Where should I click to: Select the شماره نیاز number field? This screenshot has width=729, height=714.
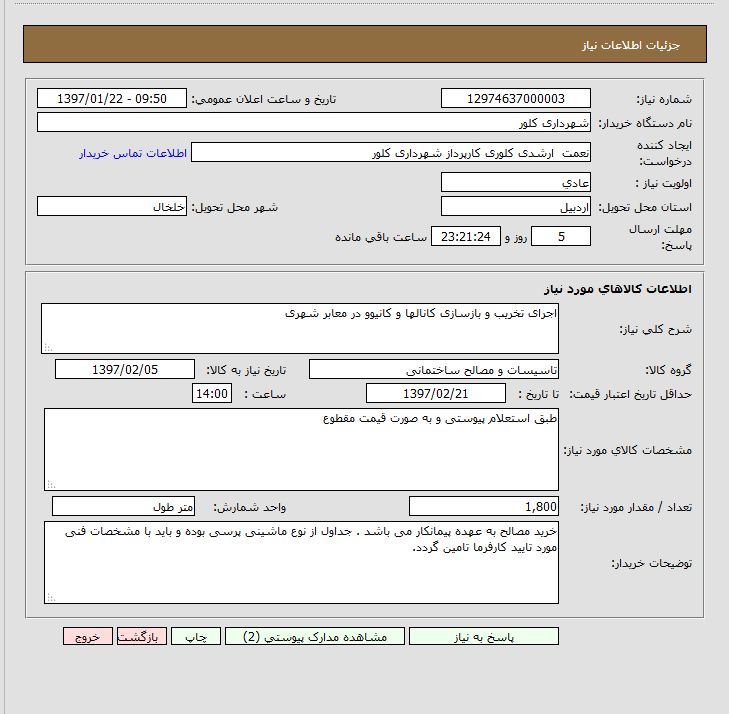[x=515, y=98]
